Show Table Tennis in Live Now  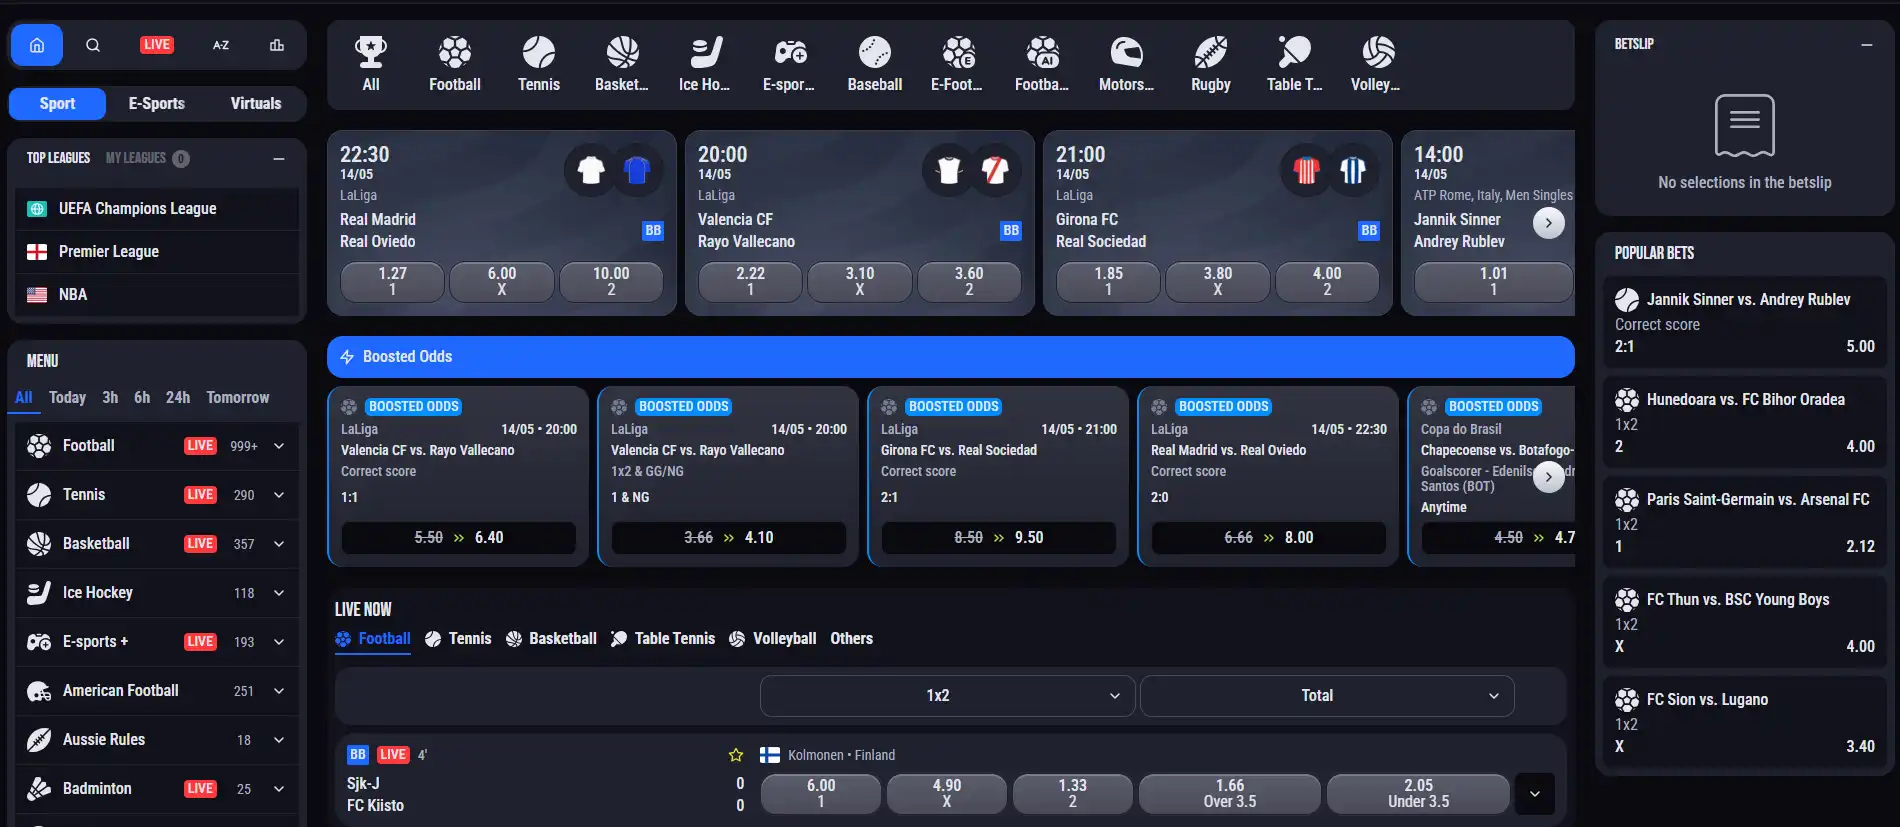pyautogui.click(x=663, y=639)
